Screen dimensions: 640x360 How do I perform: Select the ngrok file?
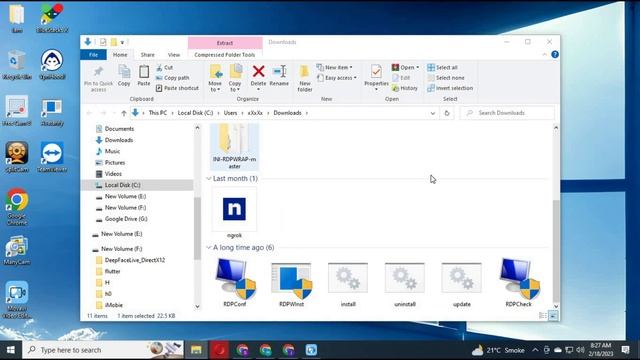coord(234,213)
